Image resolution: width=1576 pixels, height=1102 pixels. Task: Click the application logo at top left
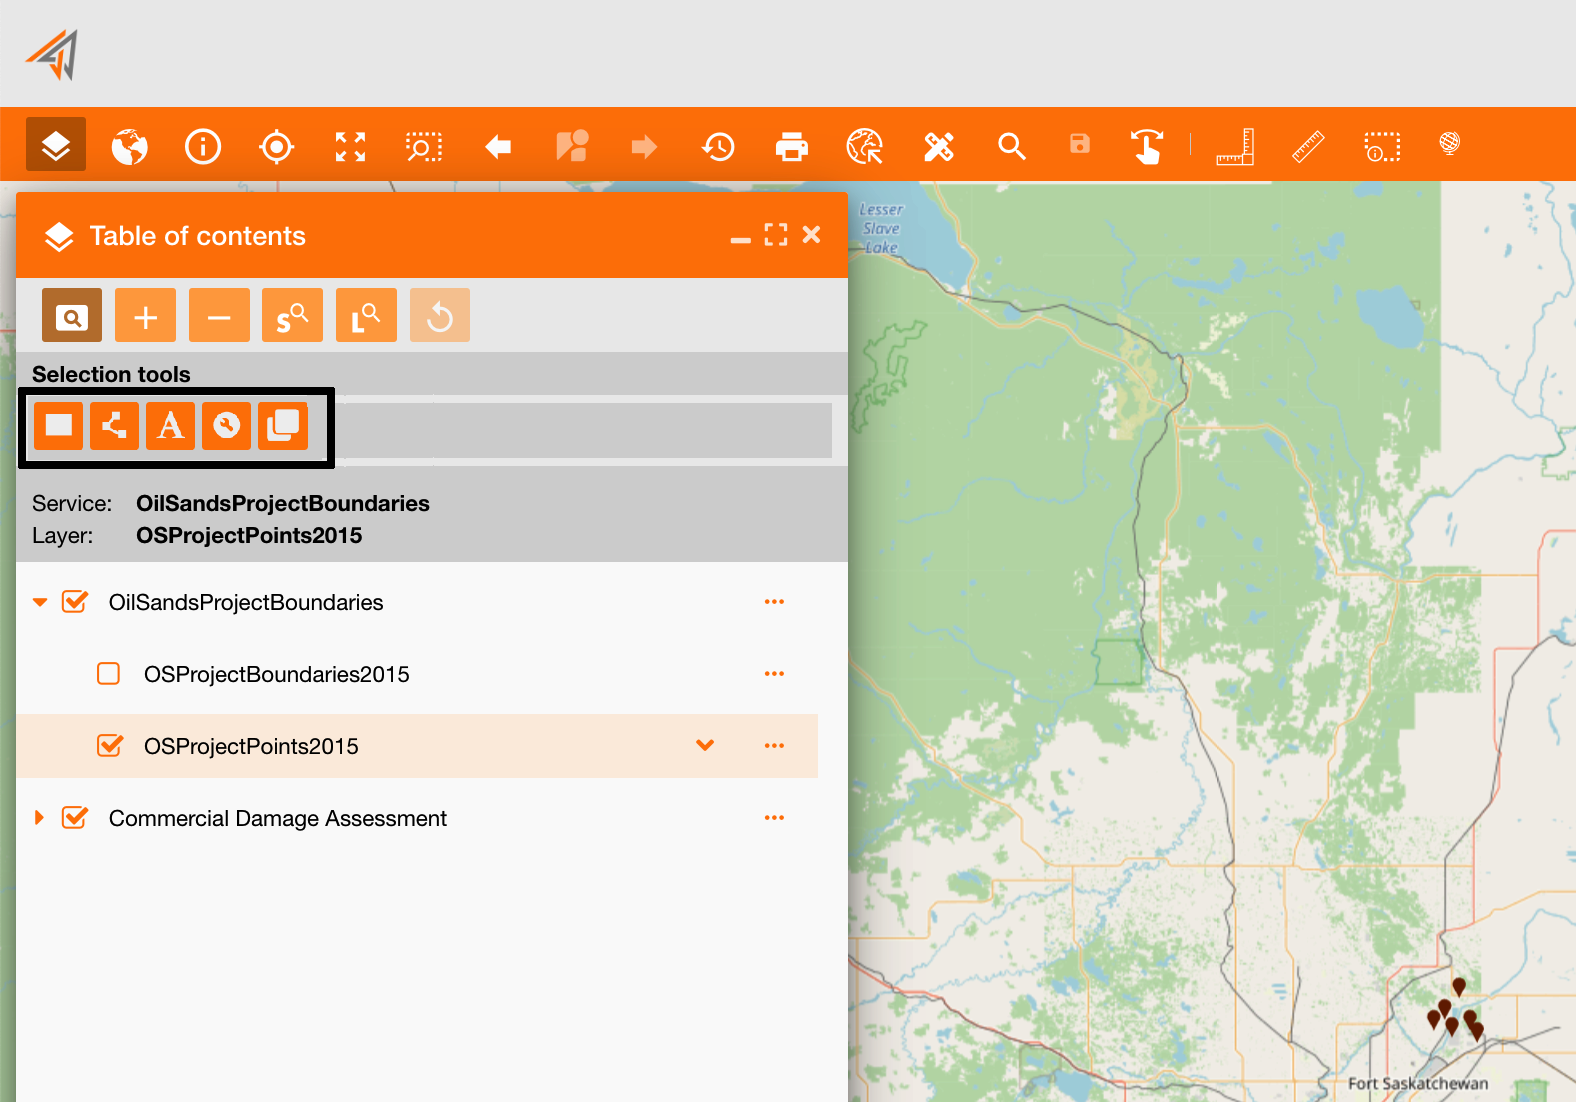(52, 55)
